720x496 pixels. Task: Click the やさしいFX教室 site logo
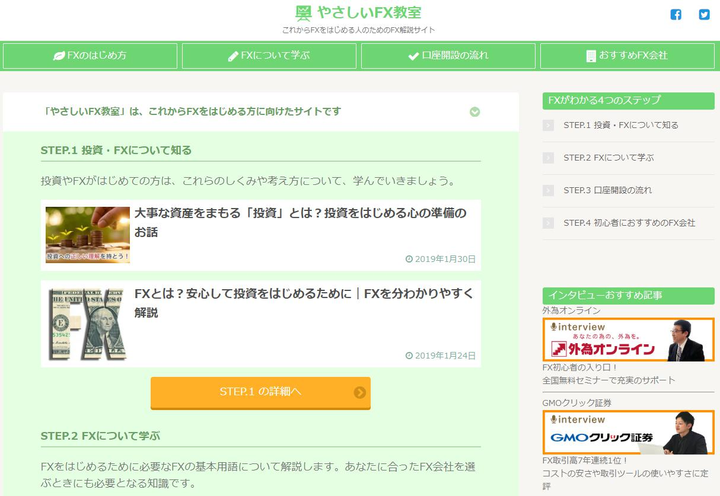(358, 13)
